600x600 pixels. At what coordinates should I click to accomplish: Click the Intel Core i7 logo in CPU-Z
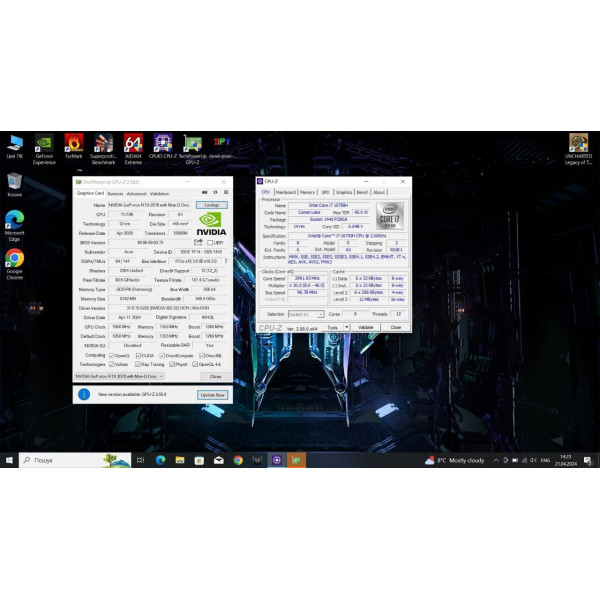tap(390, 216)
